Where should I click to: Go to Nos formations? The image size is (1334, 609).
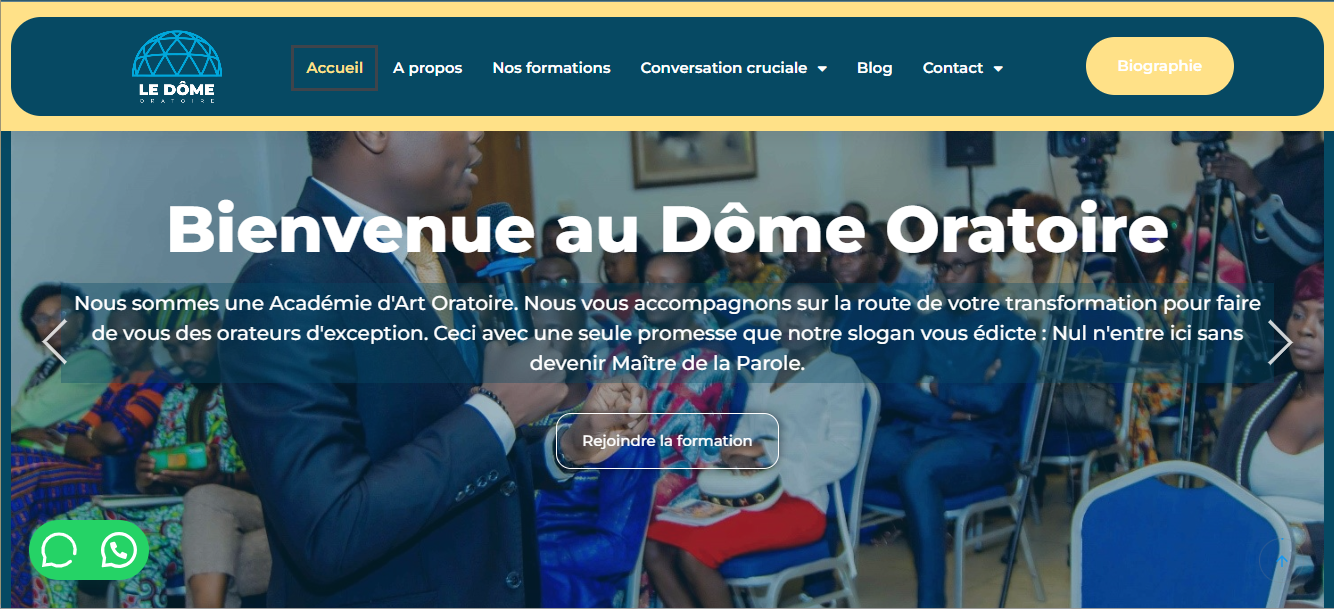coord(551,68)
